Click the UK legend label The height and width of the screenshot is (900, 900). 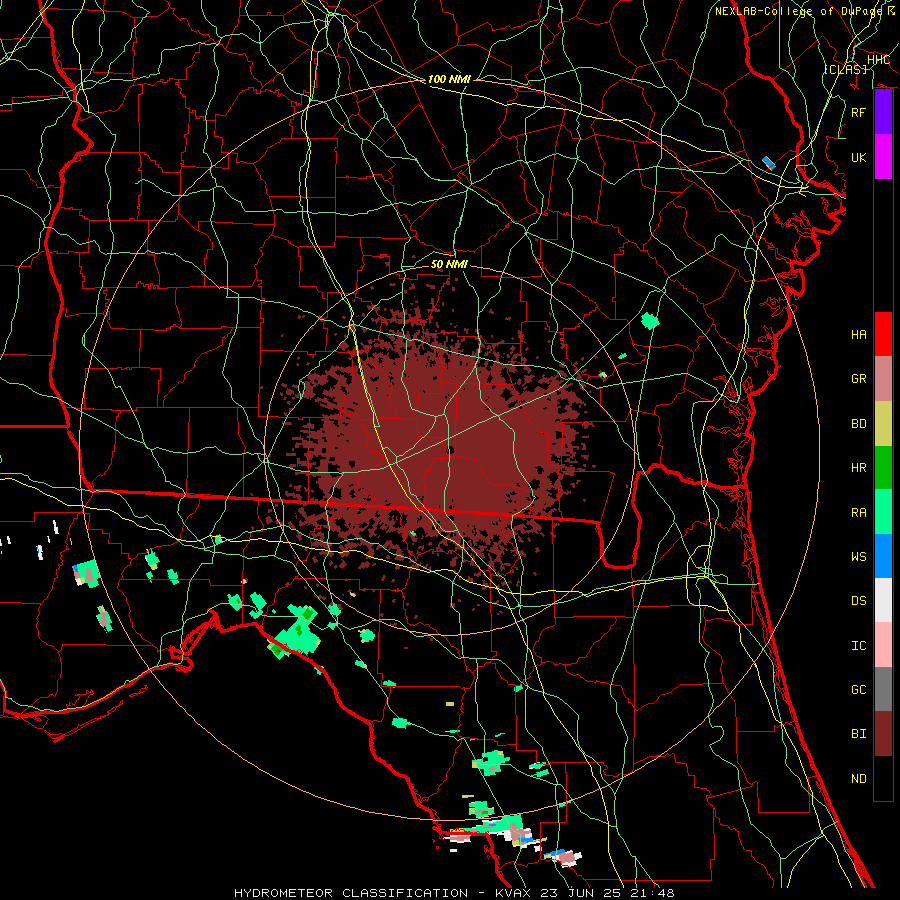point(858,157)
